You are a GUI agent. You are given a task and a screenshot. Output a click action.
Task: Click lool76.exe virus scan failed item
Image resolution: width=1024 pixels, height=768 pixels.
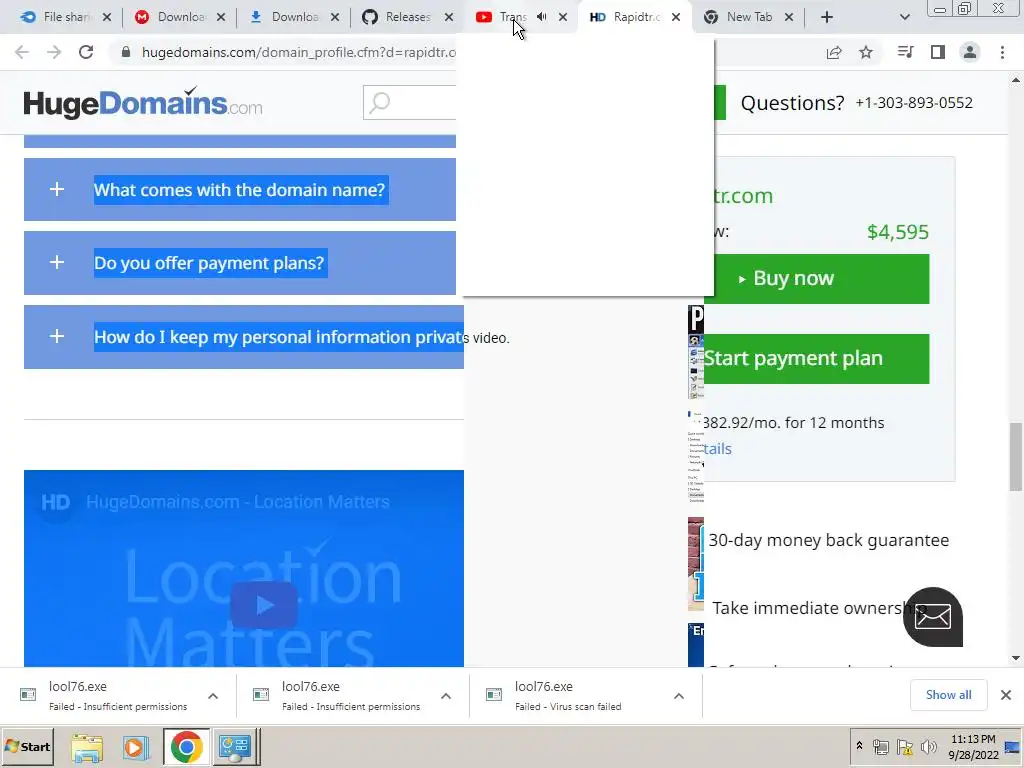[568, 696]
